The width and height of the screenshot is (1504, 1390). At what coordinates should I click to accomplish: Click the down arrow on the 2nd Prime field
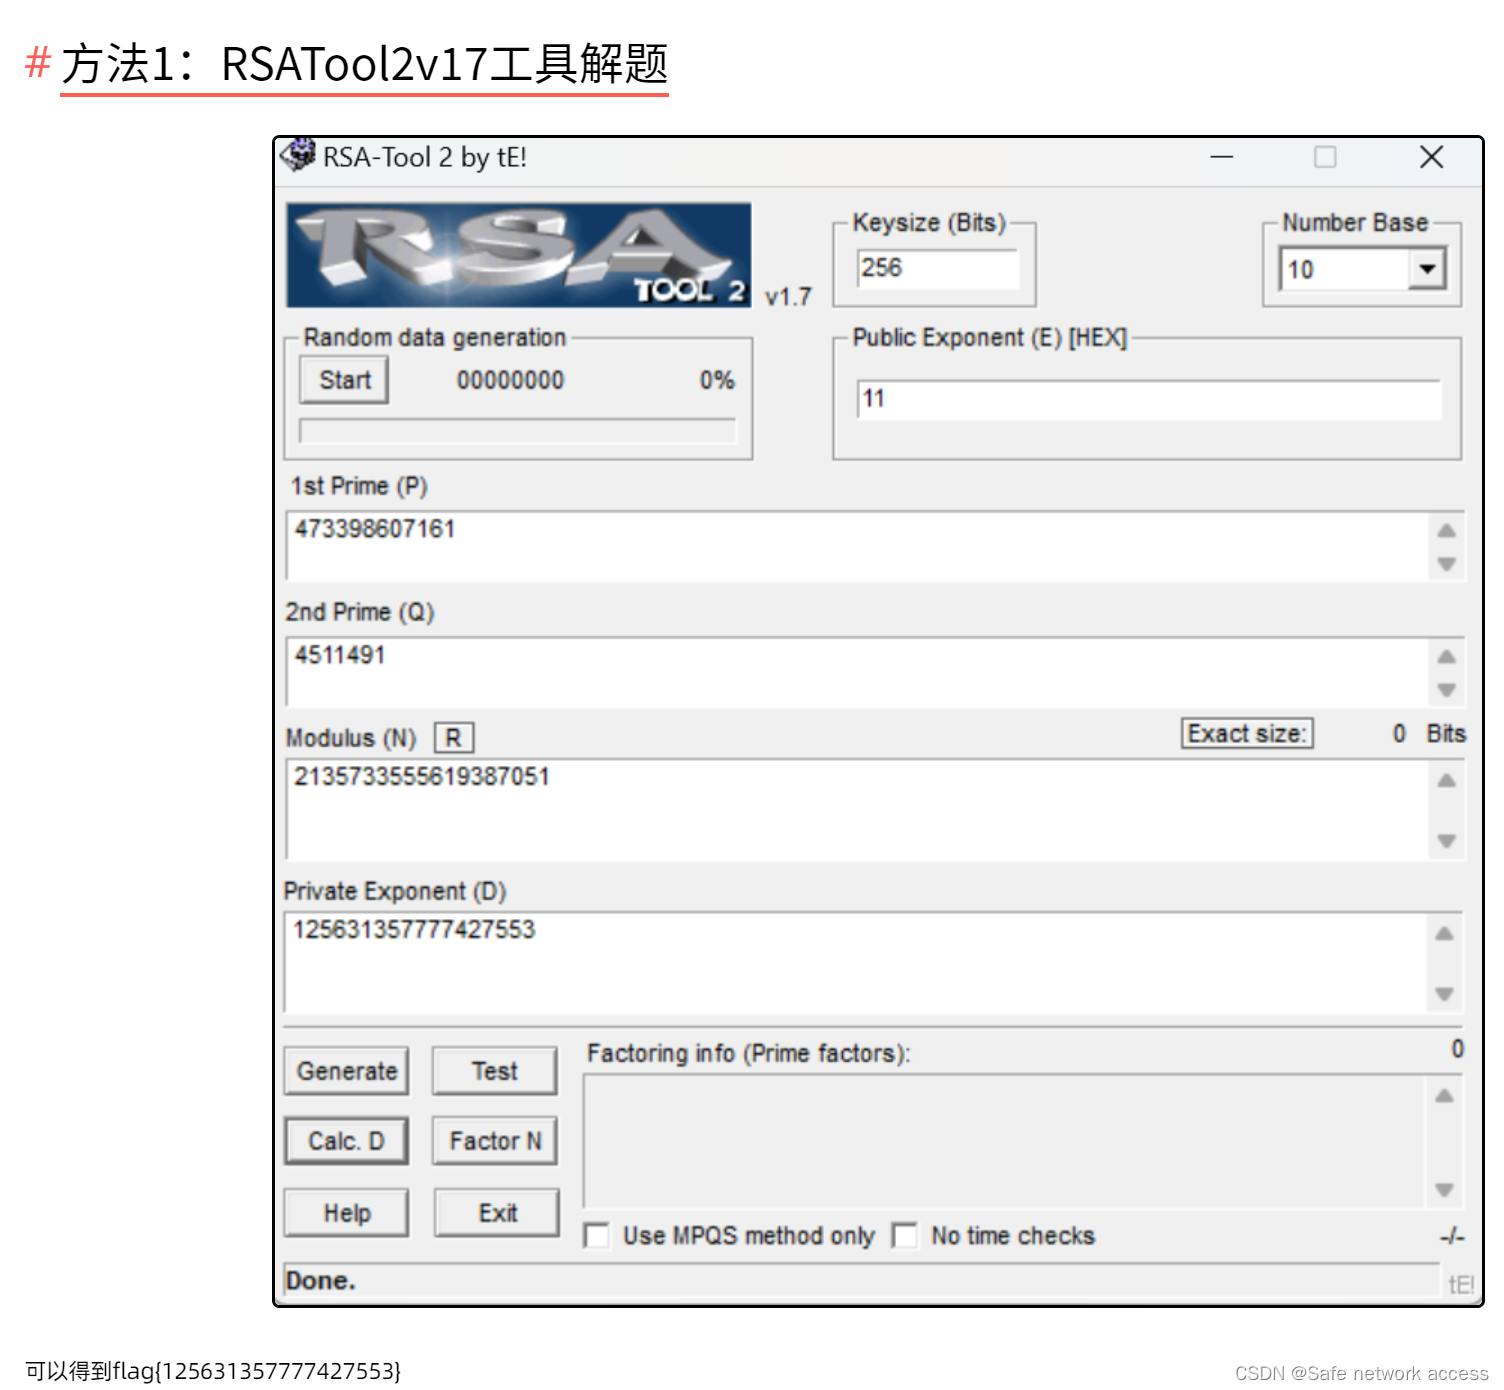click(x=1445, y=691)
